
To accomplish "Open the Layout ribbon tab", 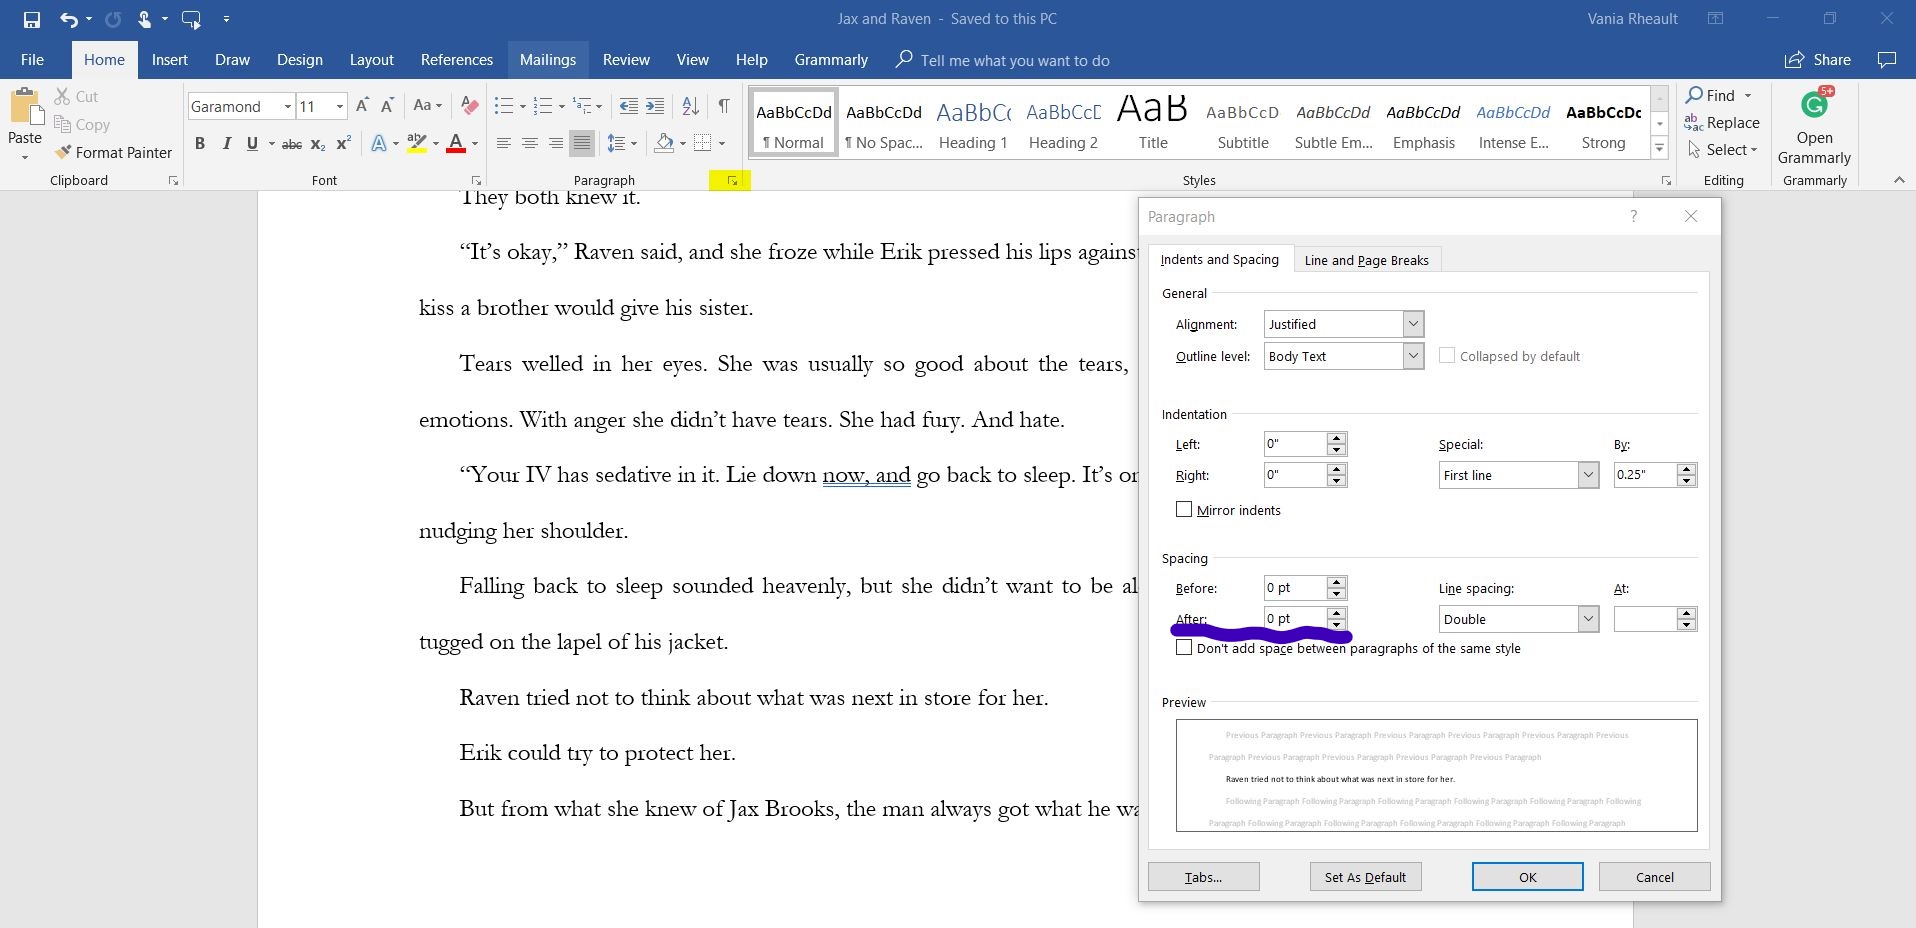I will coord(371,60).
